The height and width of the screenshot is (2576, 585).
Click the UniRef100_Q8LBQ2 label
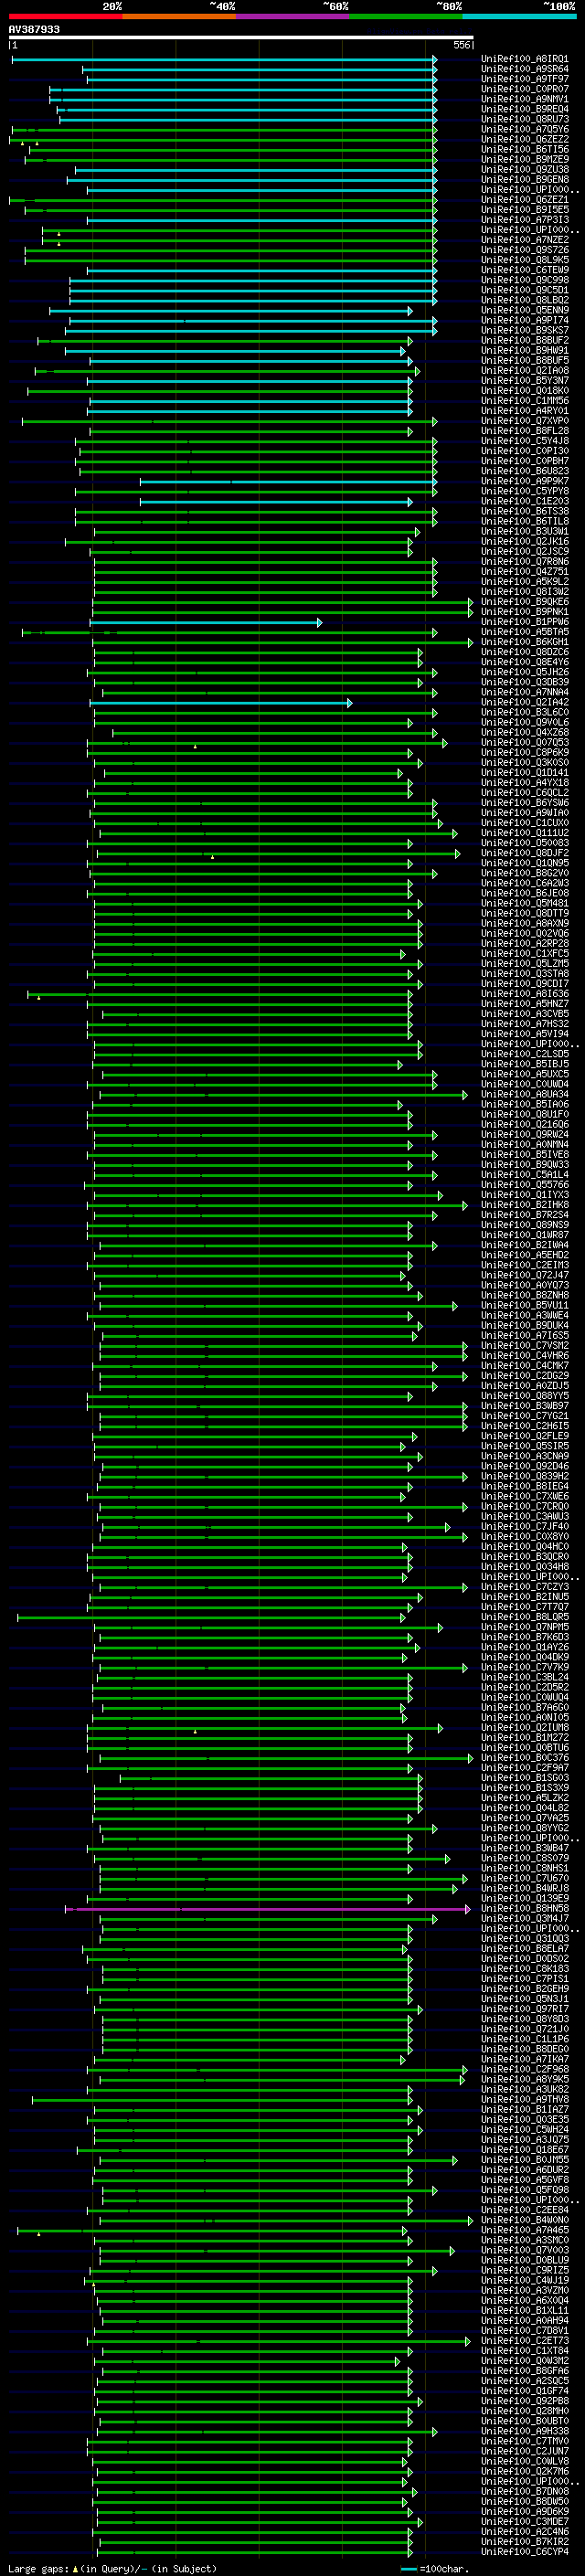(x=524, y=300)
